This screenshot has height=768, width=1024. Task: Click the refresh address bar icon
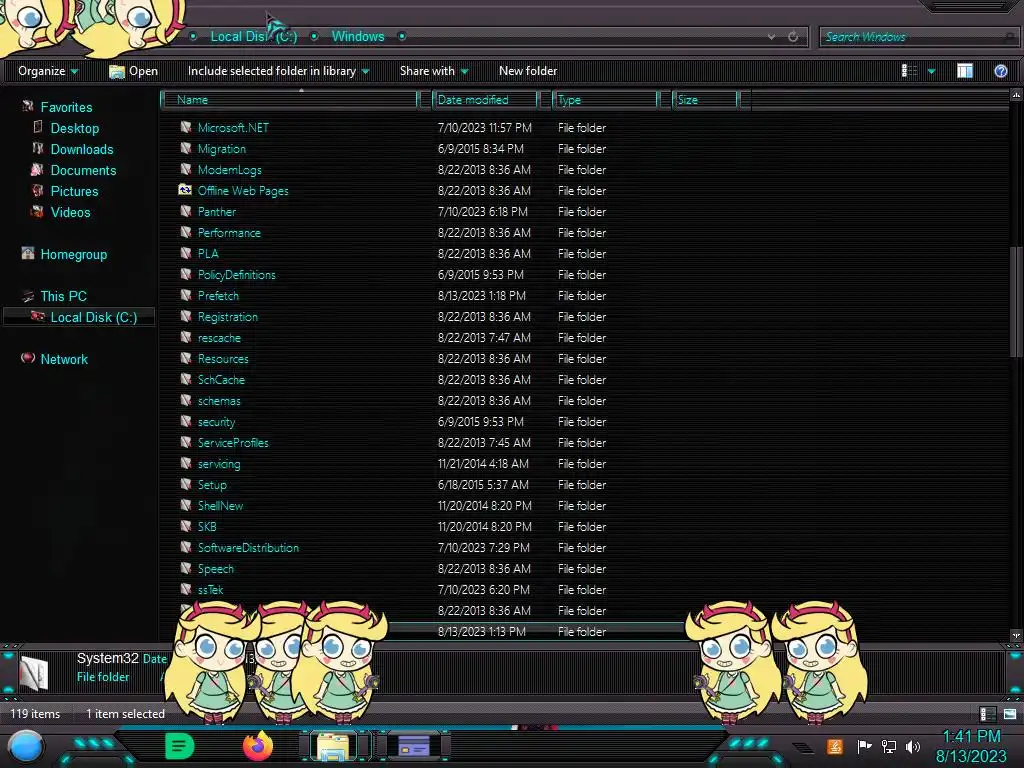click(x=793, y=37)
